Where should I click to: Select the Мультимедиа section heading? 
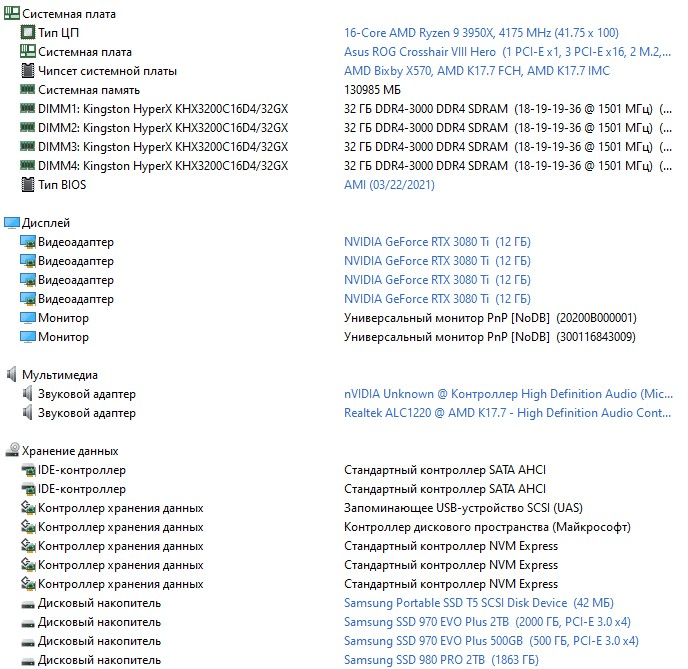point(60,375)
